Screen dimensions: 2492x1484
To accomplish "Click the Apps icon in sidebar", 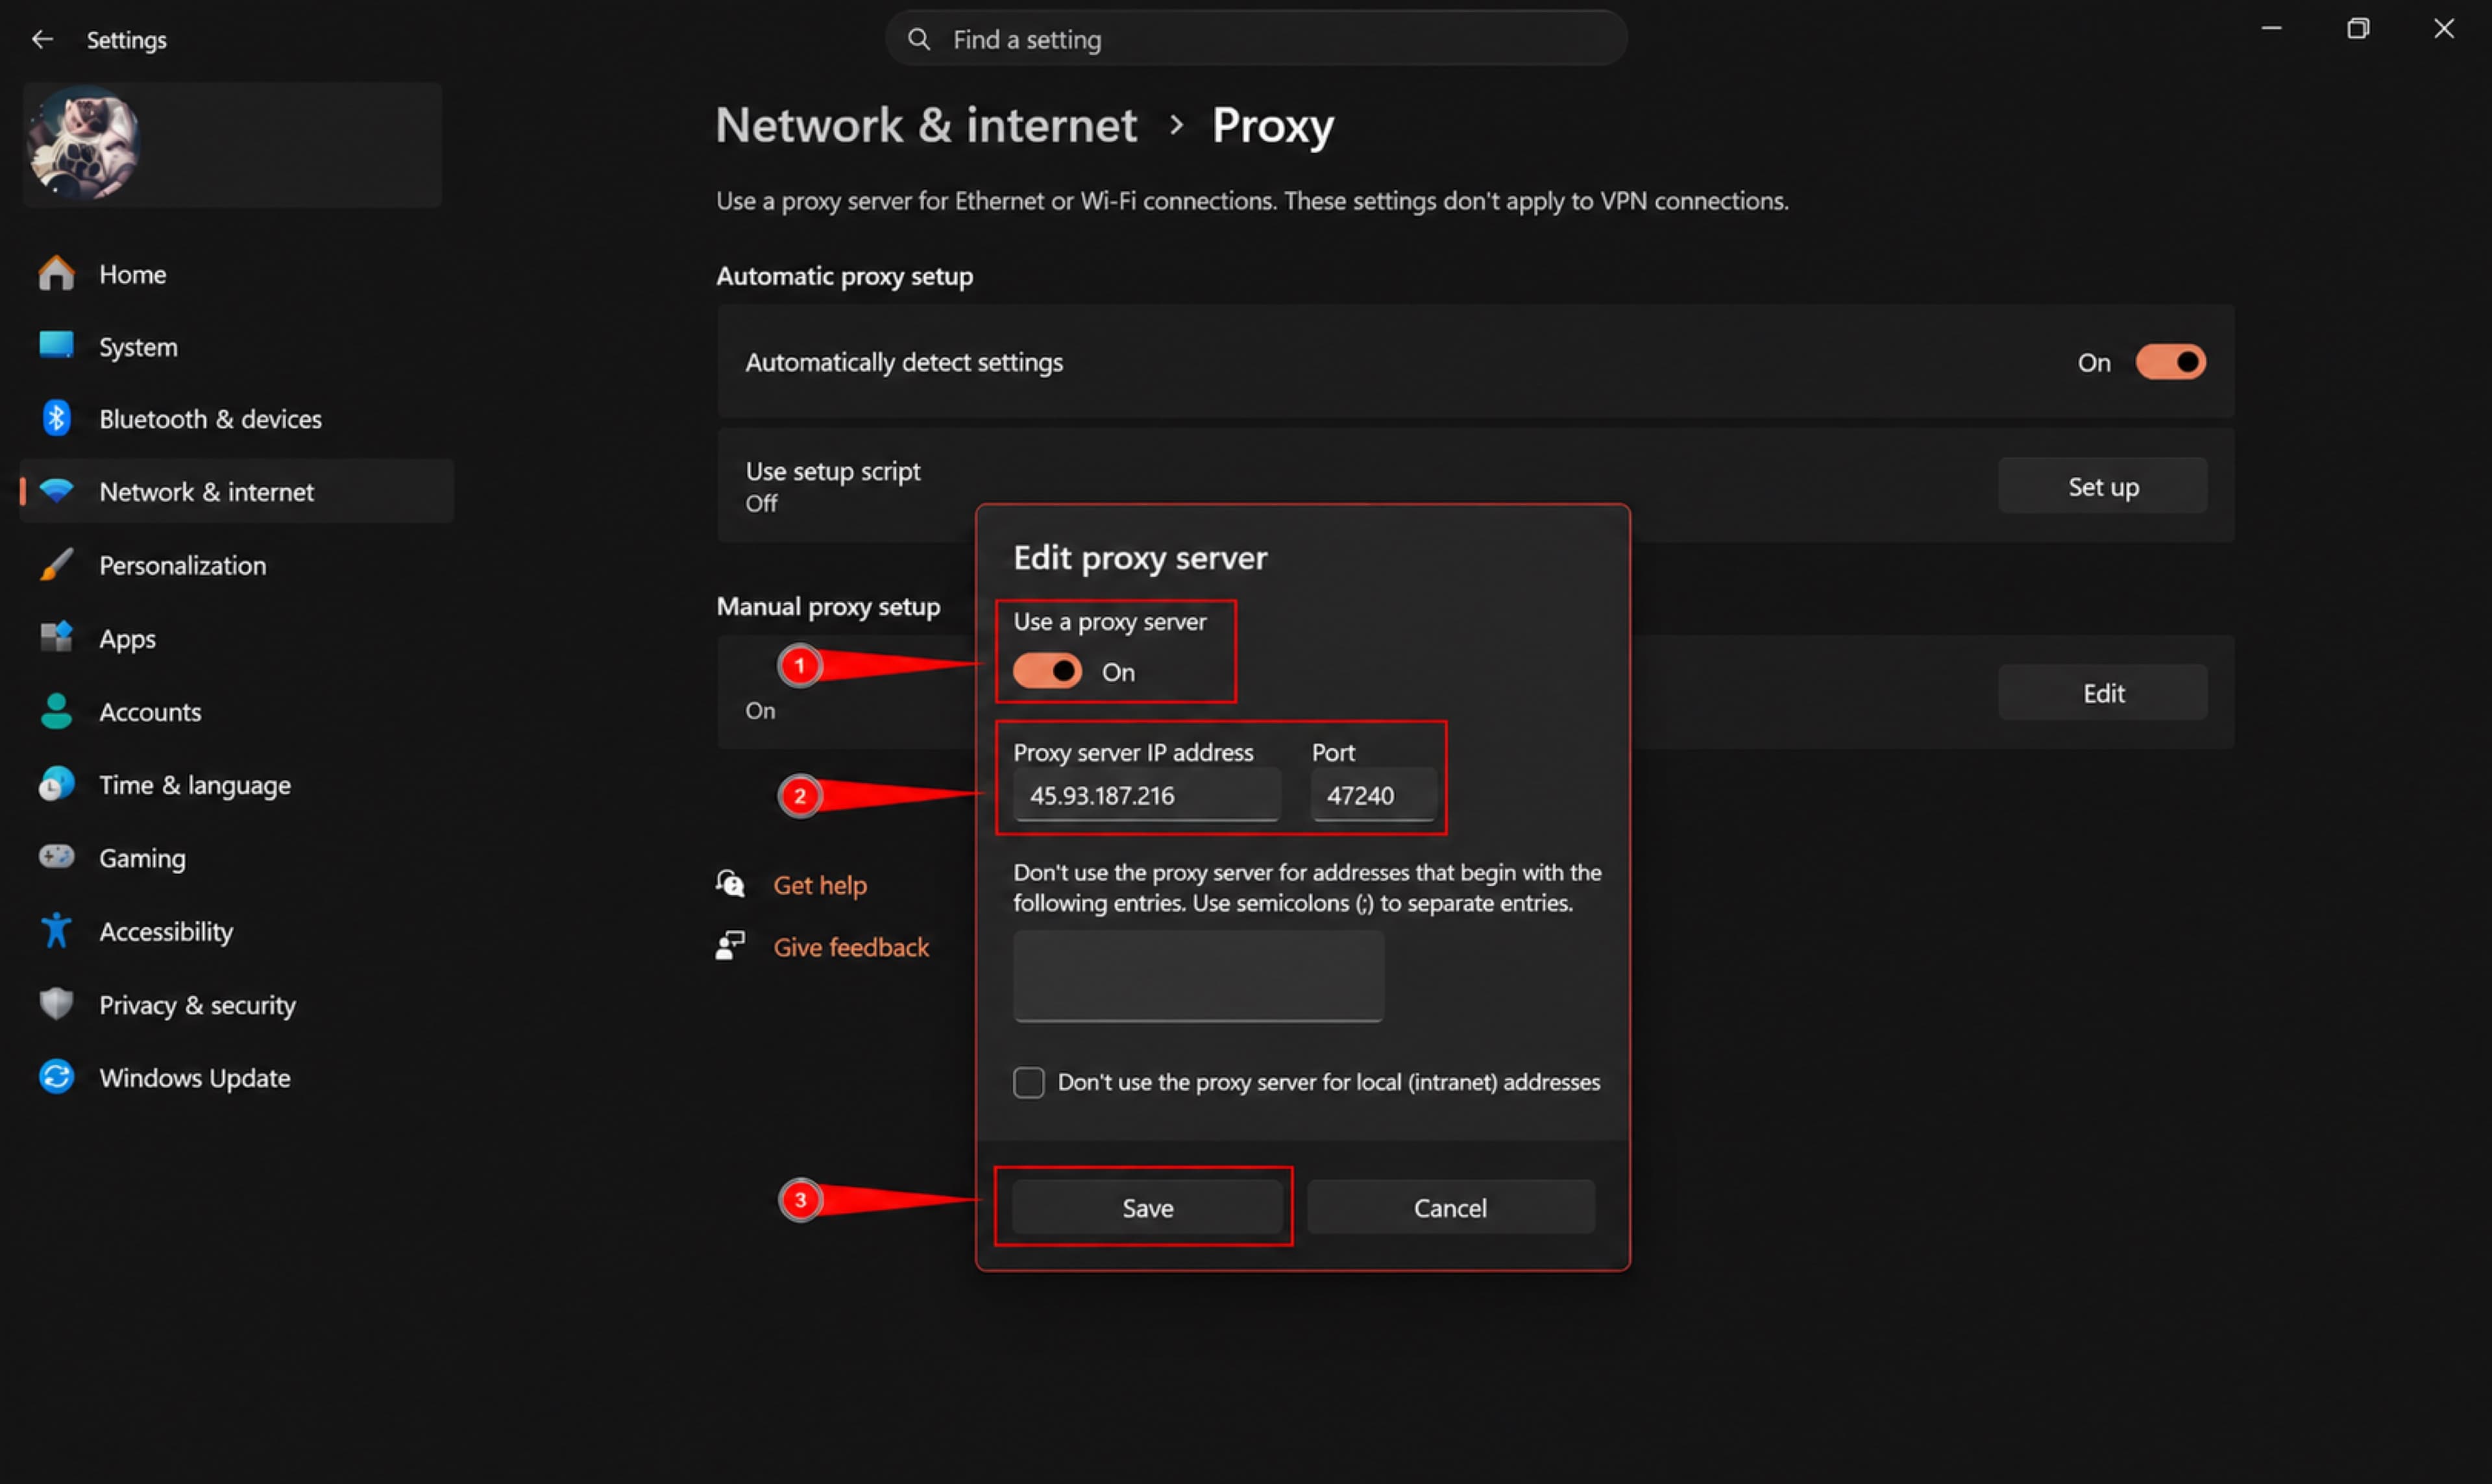I will pyautogui.click(x=56, y=637).
